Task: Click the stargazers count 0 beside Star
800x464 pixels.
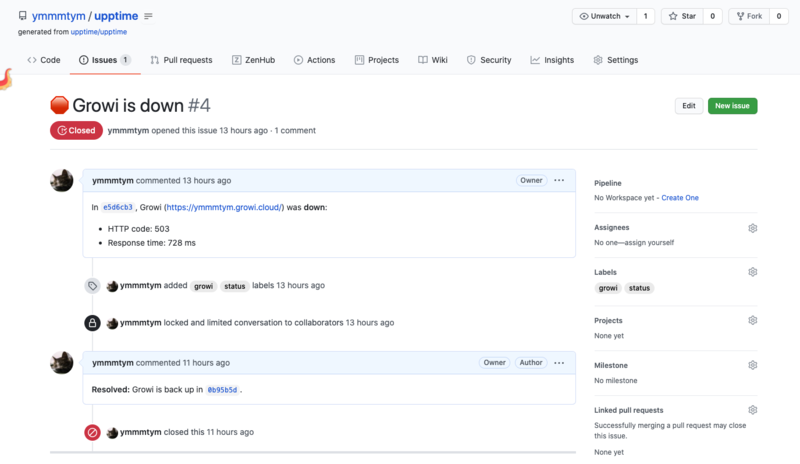Action: (712, 16)
